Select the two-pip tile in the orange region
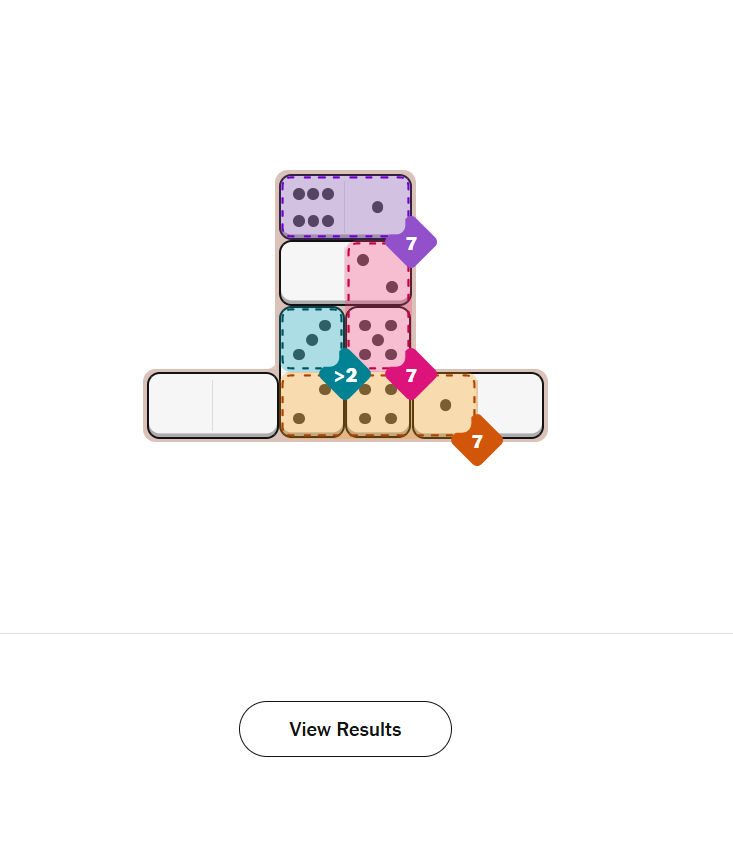This screenshot has height=844, width=733. 311,405
